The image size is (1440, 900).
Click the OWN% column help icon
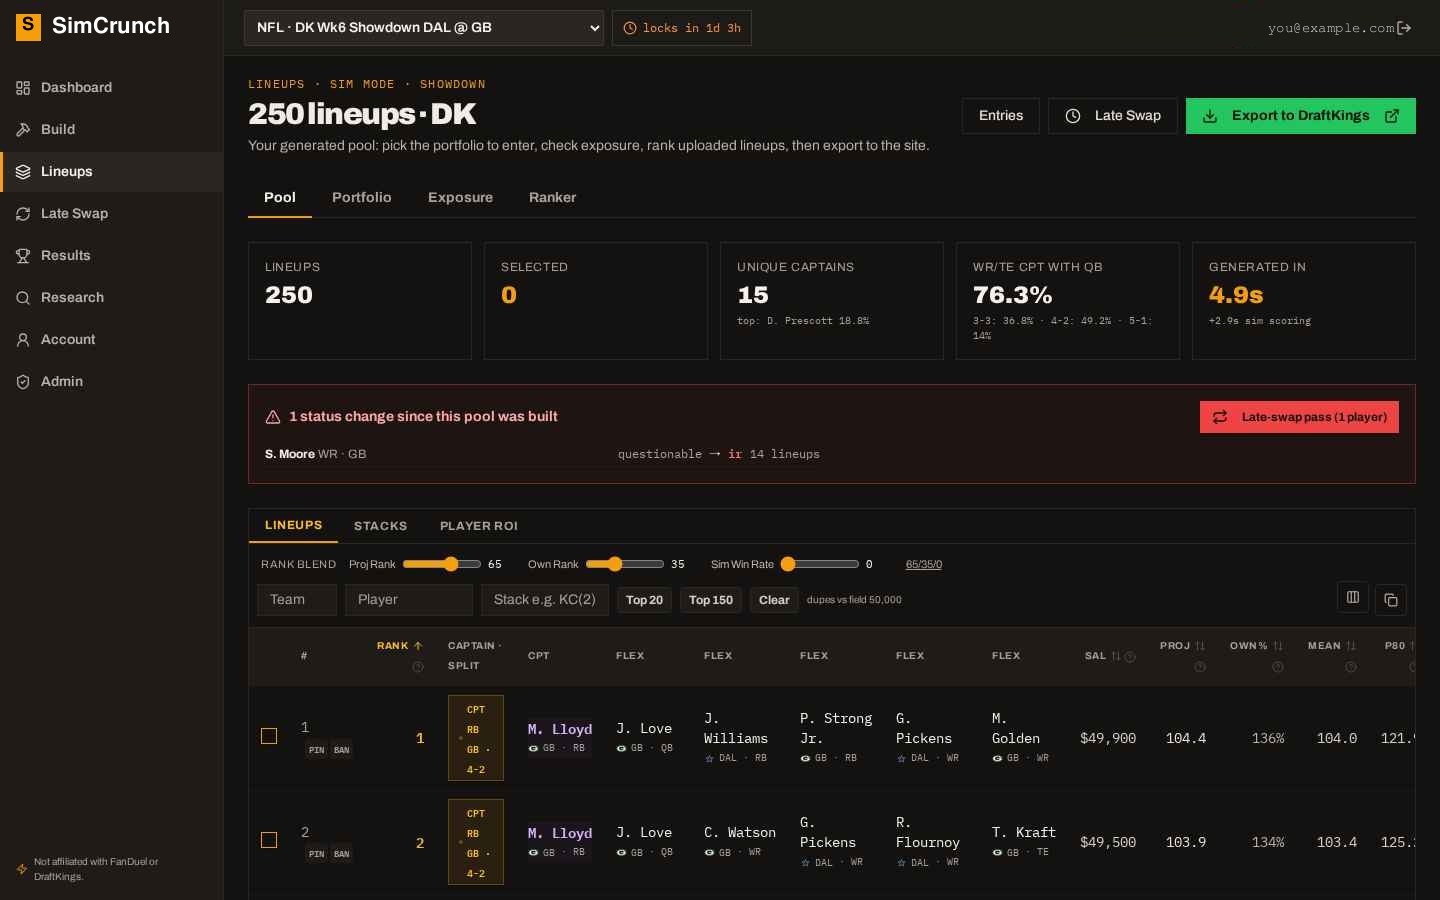click(x=1278, y=667)
